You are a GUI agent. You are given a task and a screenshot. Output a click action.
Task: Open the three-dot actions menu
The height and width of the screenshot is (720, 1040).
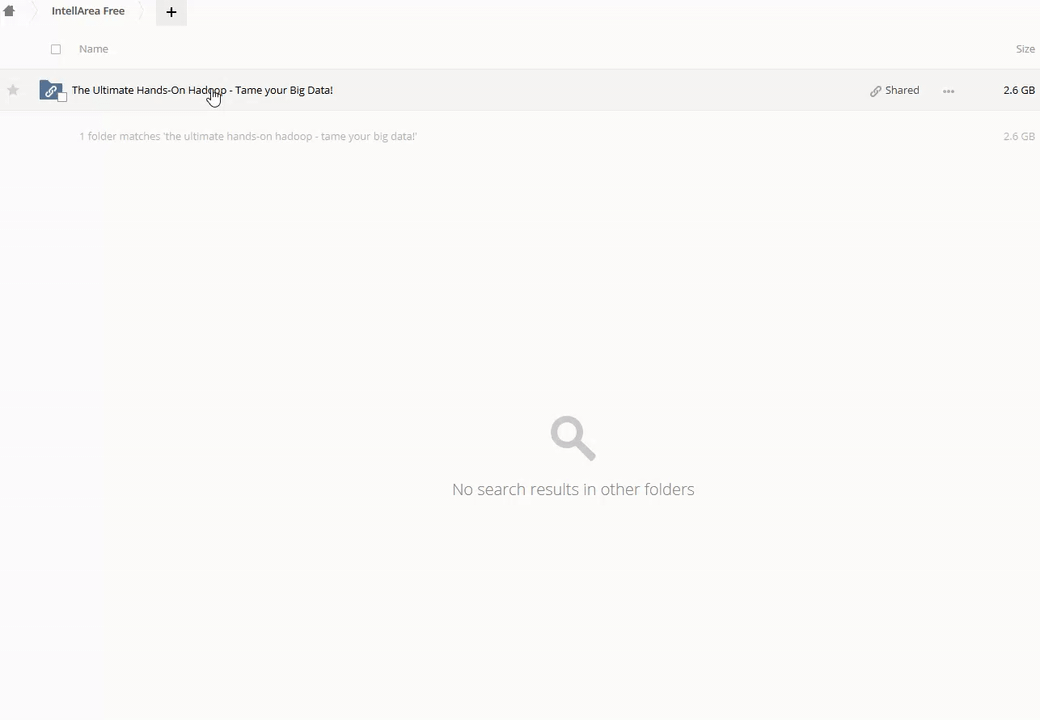(x=948, y=91)
